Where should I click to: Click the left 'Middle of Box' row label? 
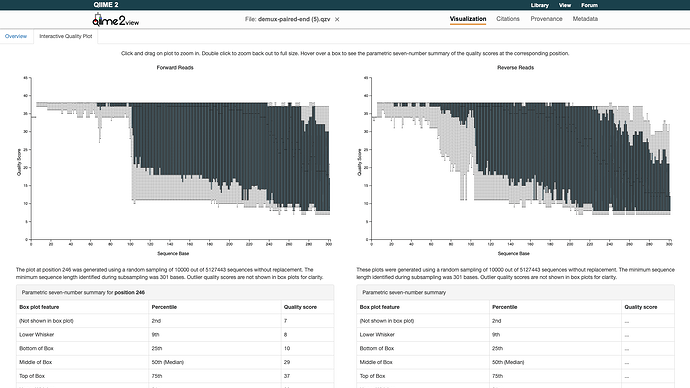click(35, 362)
